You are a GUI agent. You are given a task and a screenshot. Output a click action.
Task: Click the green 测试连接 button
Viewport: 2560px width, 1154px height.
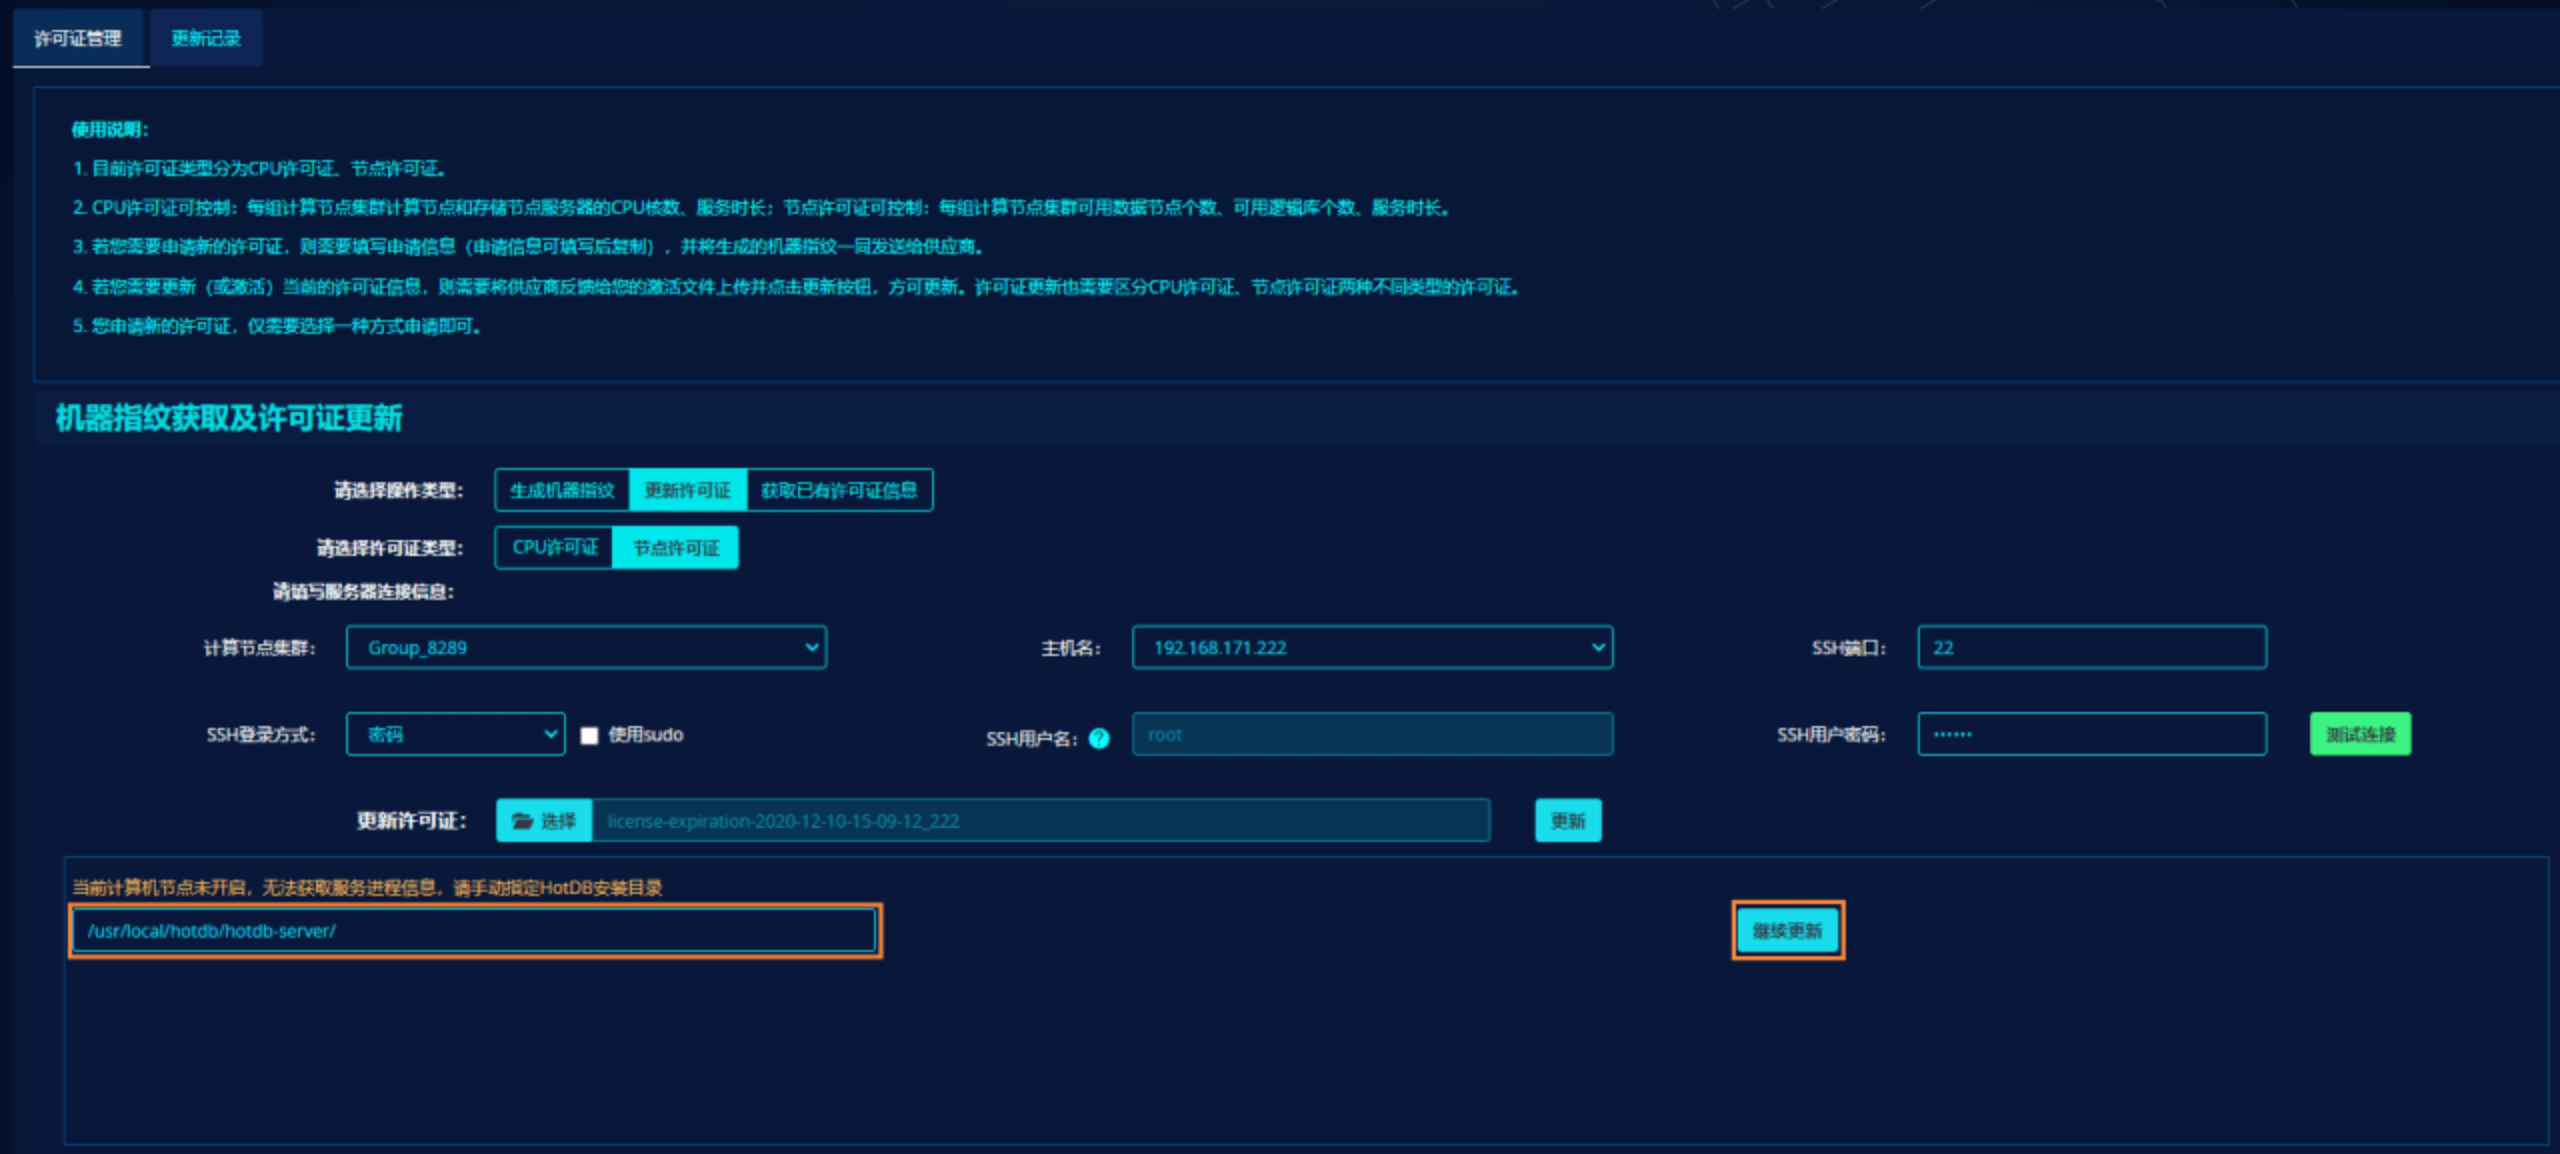coord(2359,734)
